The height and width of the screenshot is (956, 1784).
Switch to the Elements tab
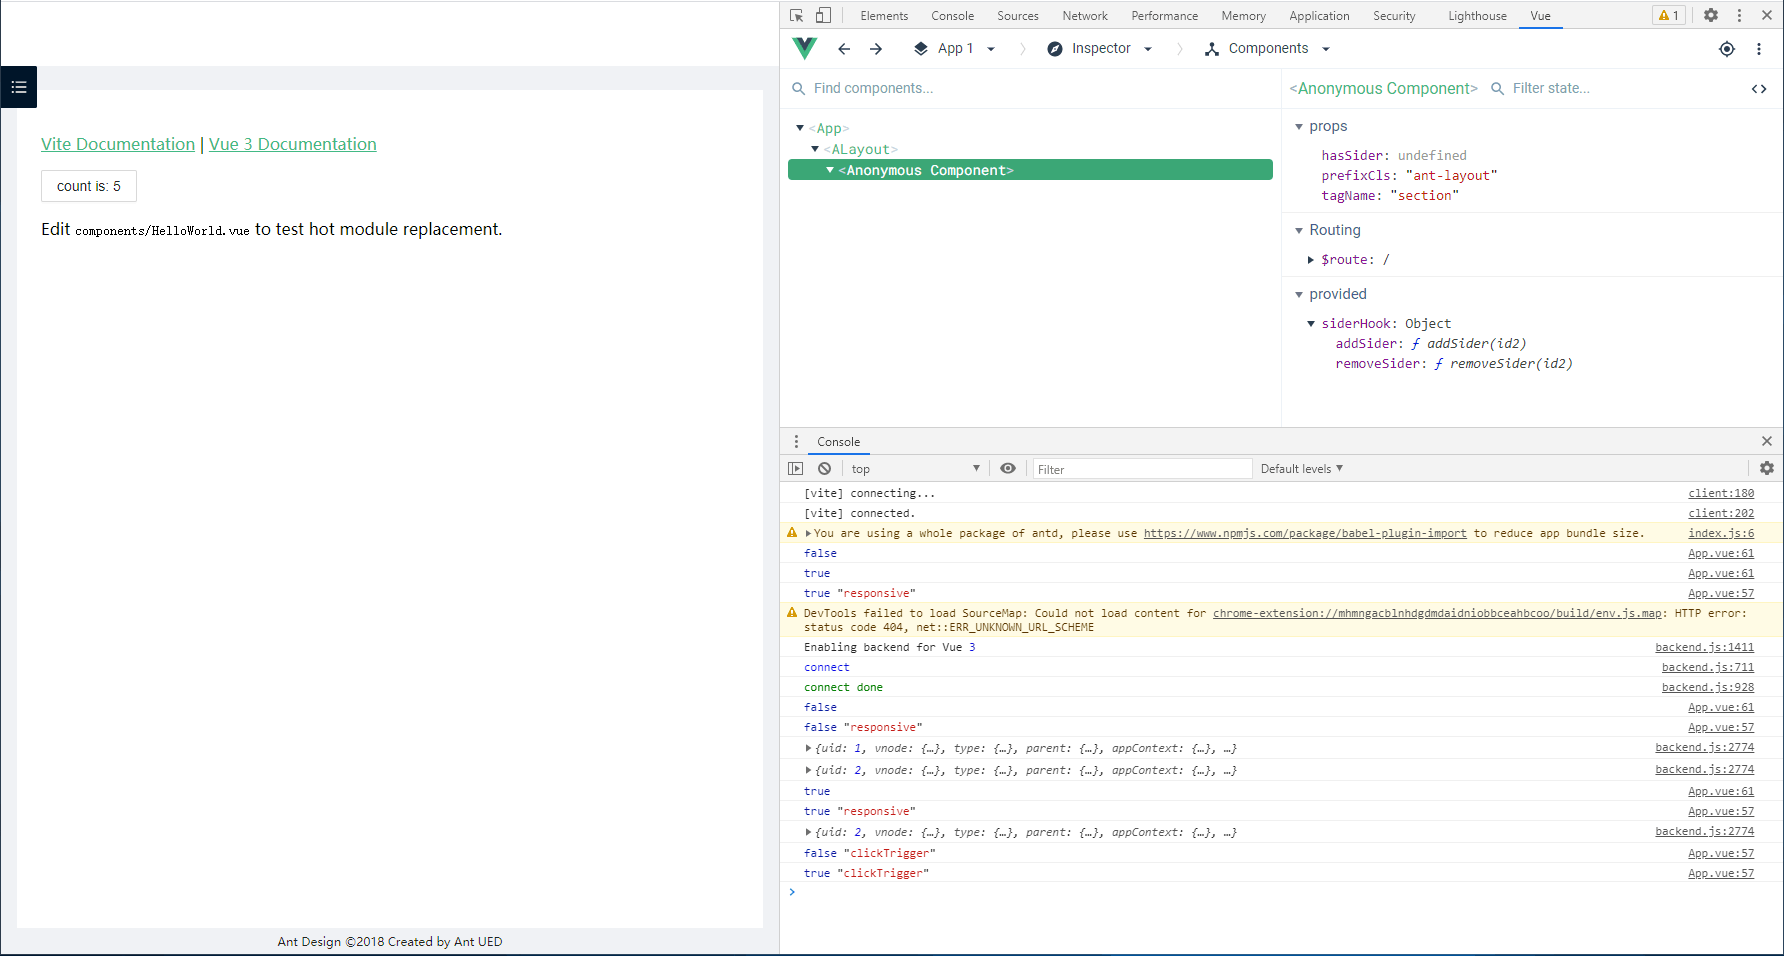tap(884, 16)
